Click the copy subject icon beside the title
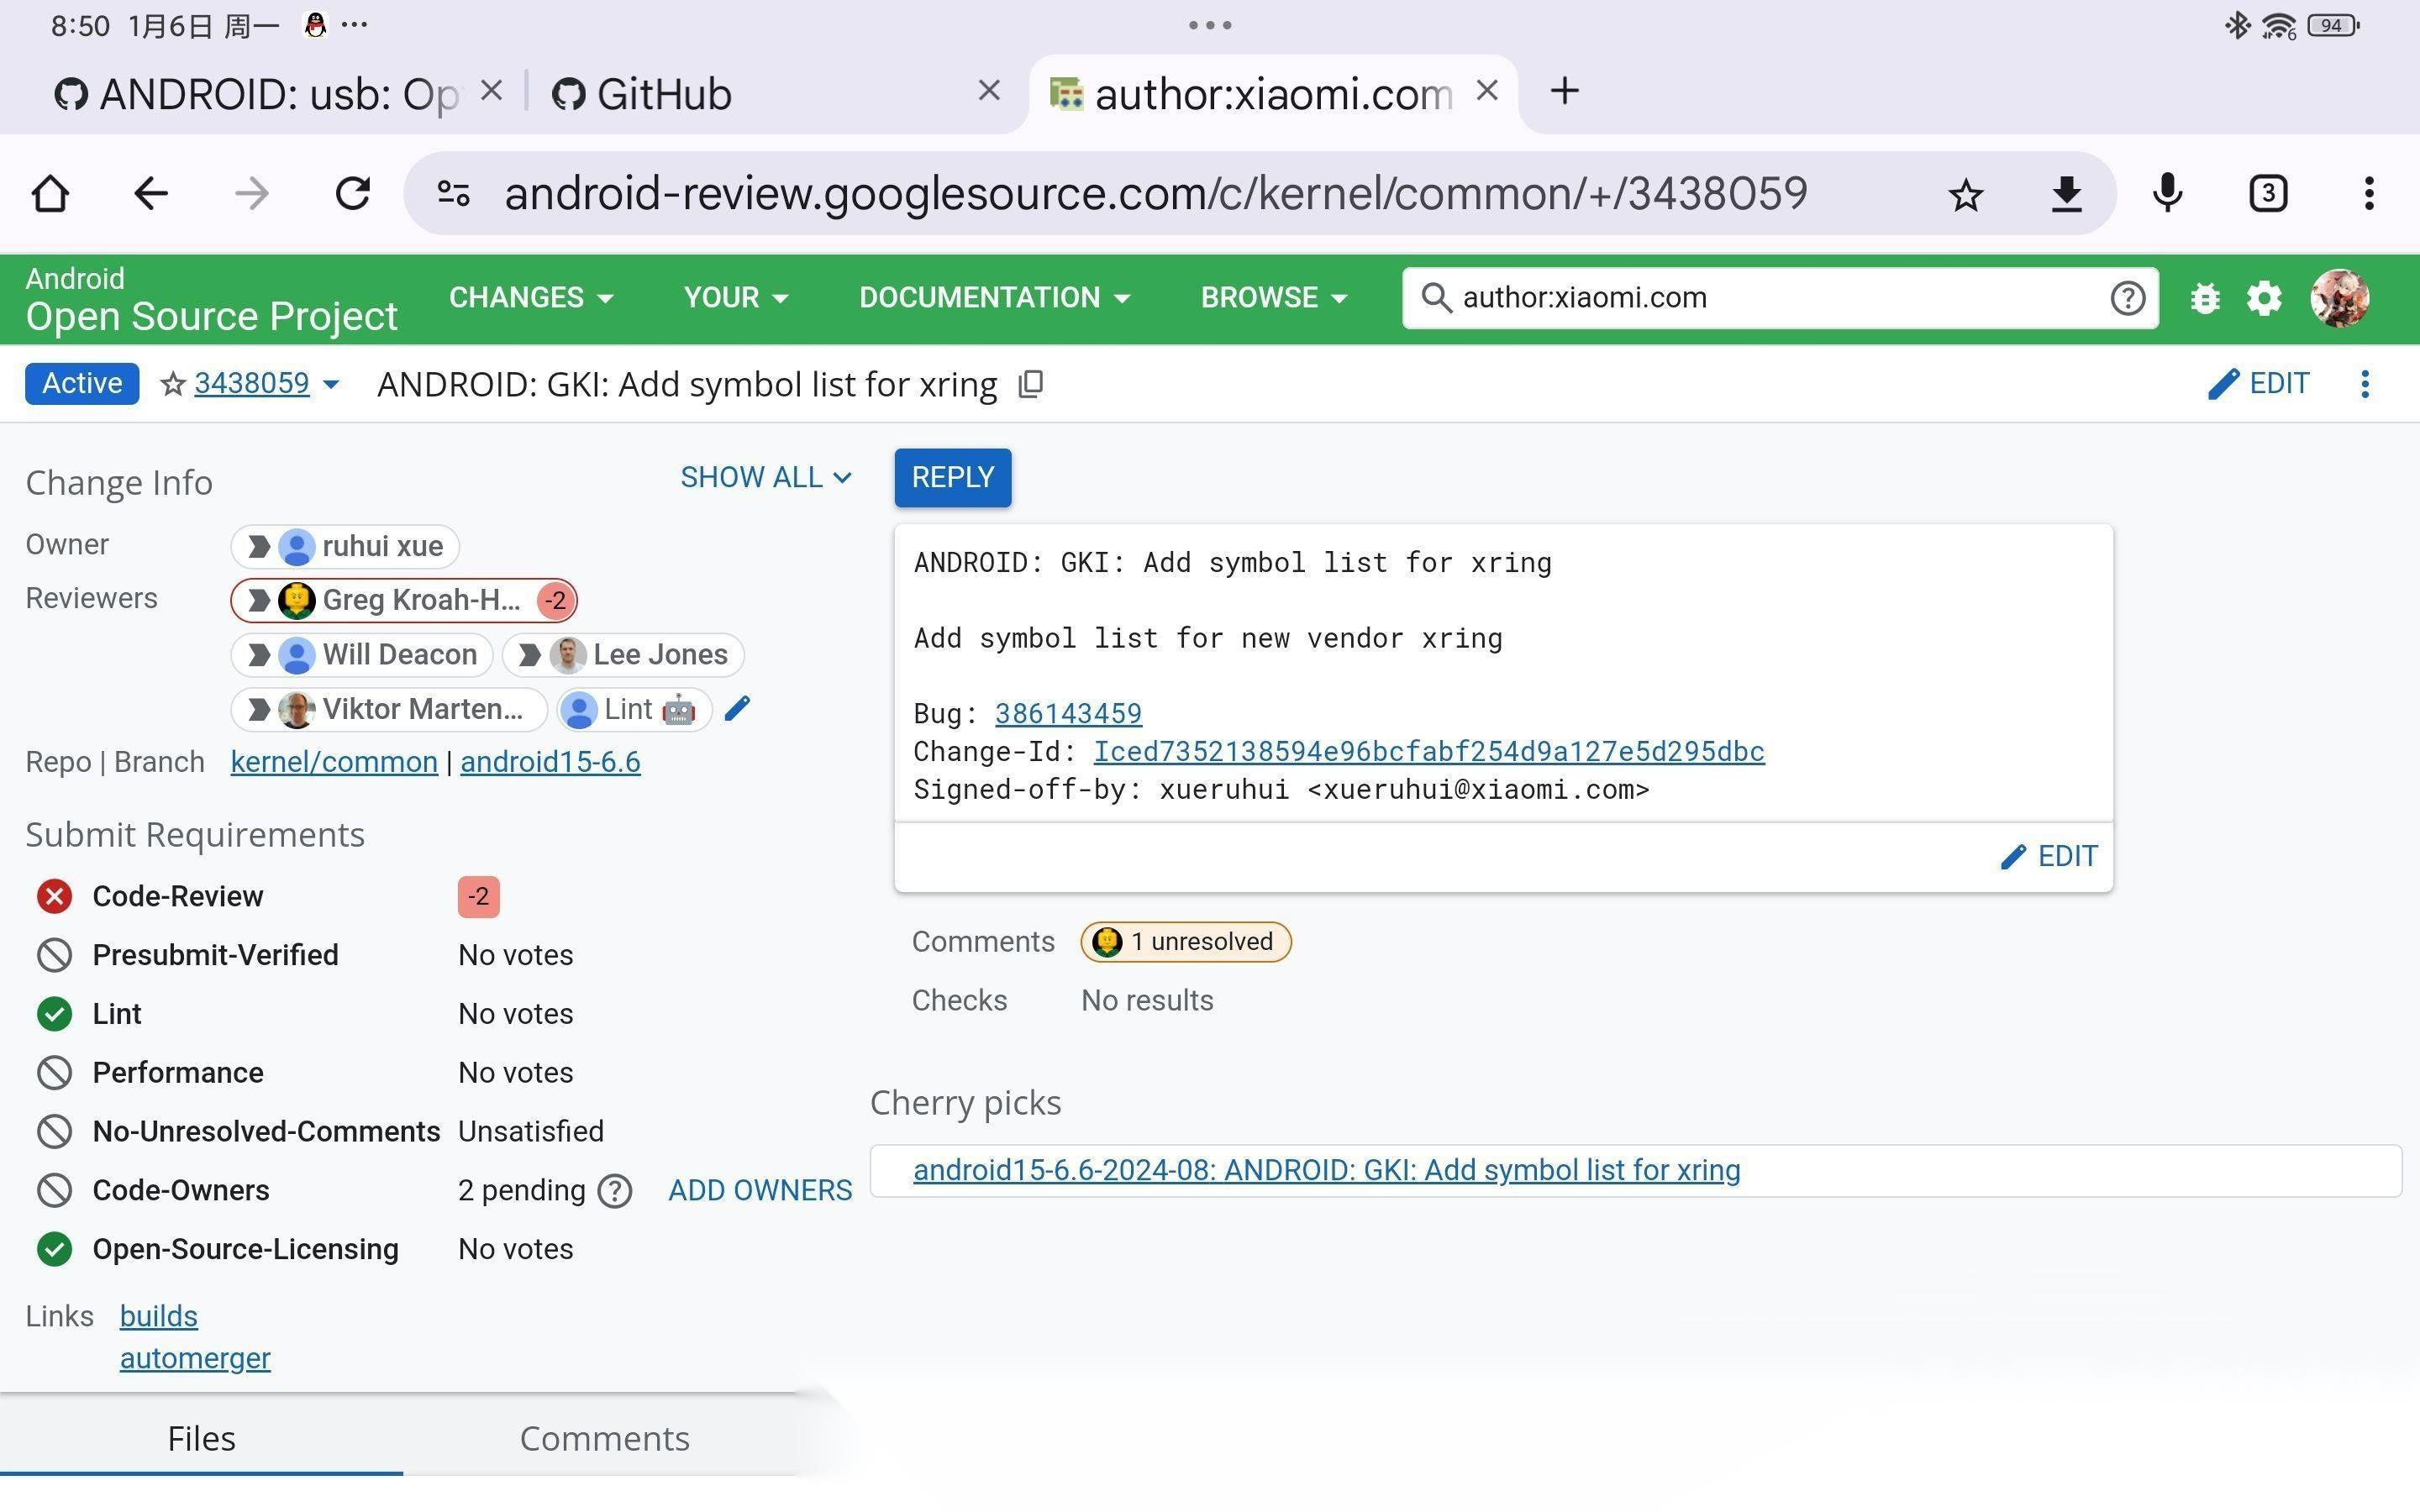 tap(1031, 384)
